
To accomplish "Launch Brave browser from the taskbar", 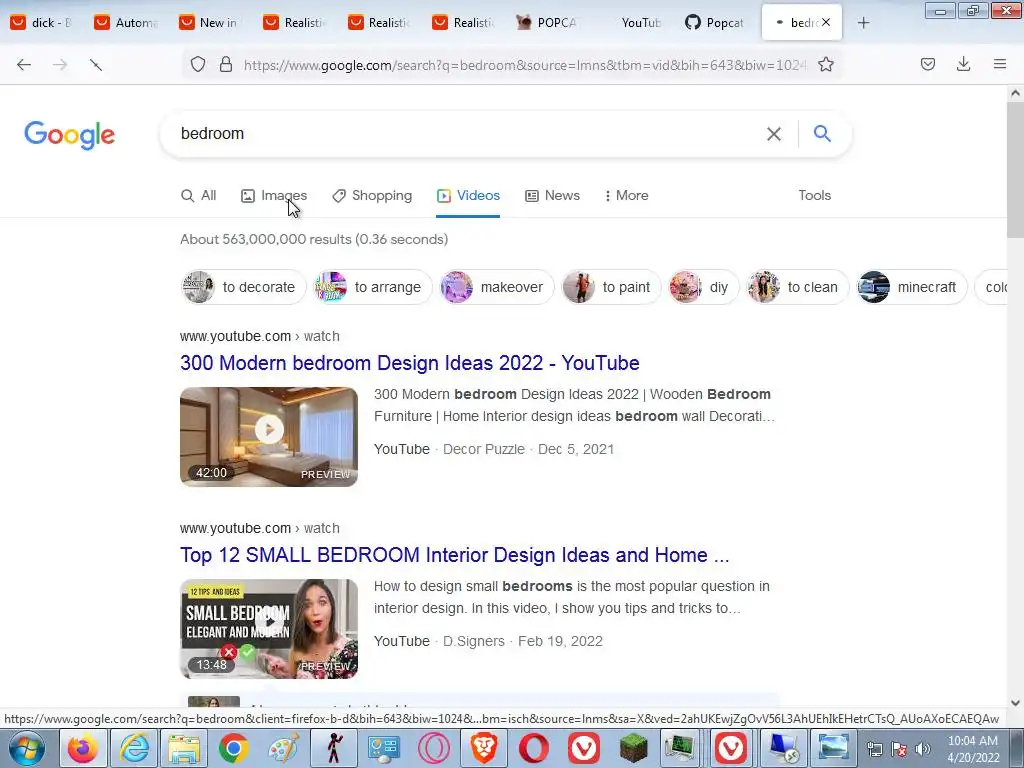I will (x=484, y=748).
